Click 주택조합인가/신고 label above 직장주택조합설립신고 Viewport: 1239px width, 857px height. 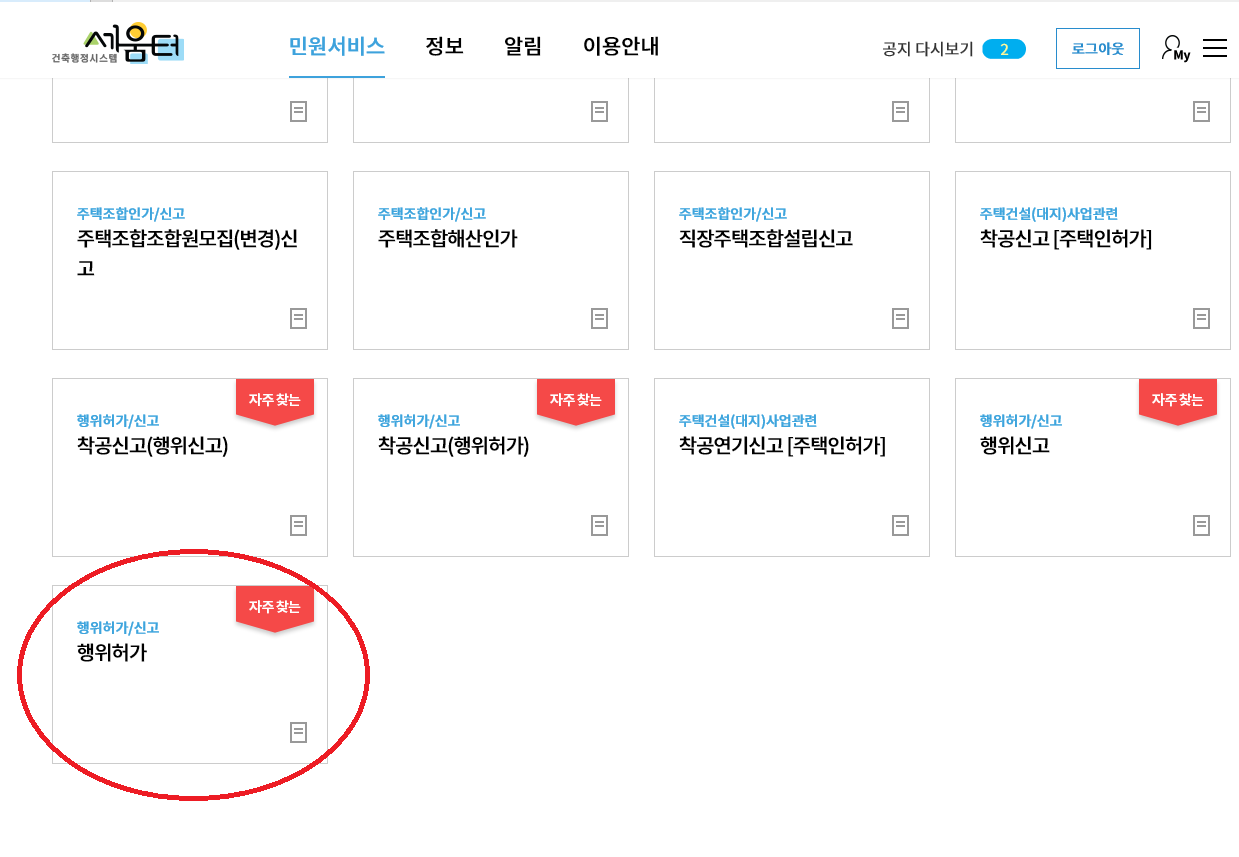(x=732, y=214)
